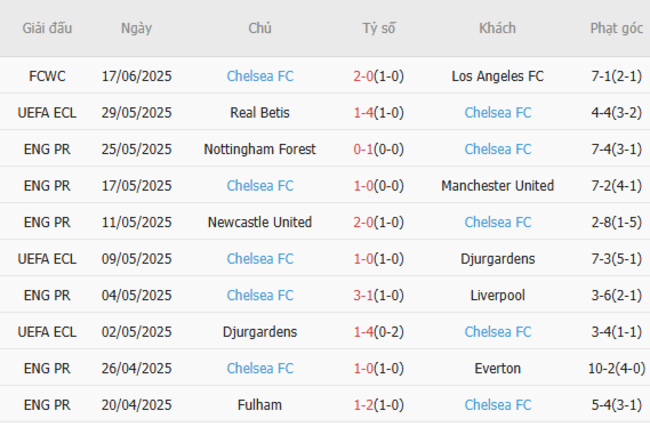Click home Djurgardens in 02/05/2025 row
The height and width of the screenshot is (427, 650).
click(x=260, y=332)
